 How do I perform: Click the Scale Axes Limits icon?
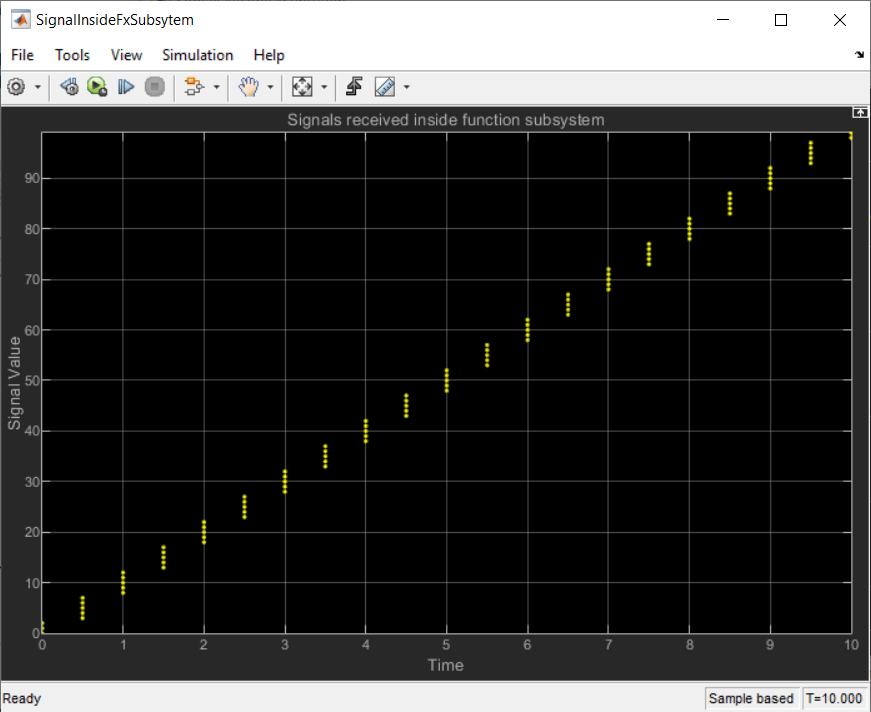point(301,87)
